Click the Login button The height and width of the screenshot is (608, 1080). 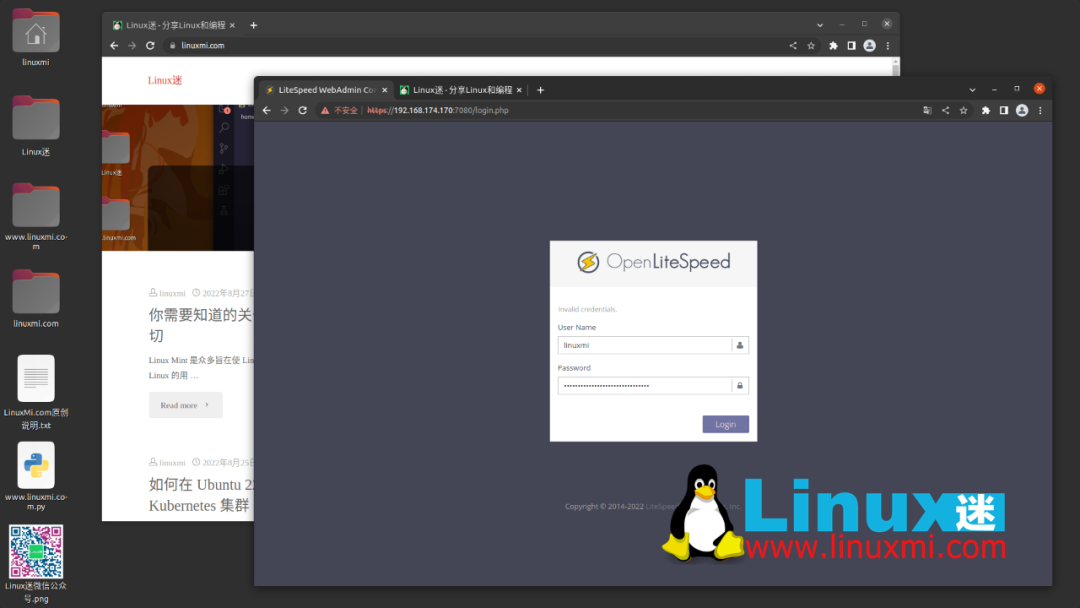click(x=725, y=424)
